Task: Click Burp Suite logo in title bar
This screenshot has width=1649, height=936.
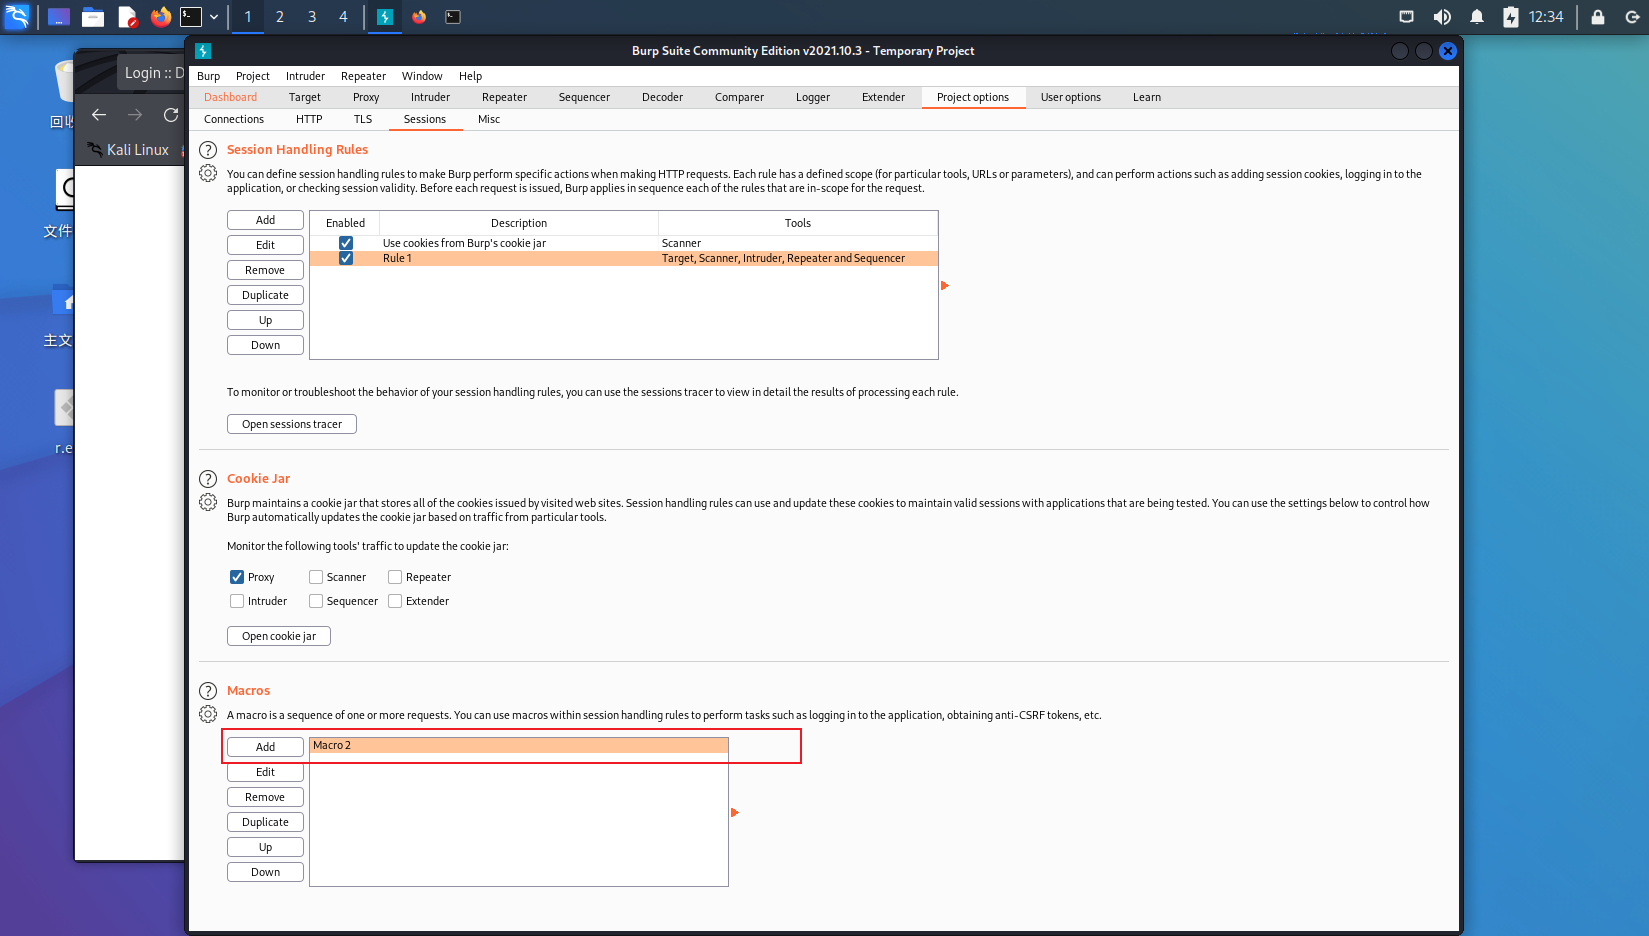Action: point(203,51)
